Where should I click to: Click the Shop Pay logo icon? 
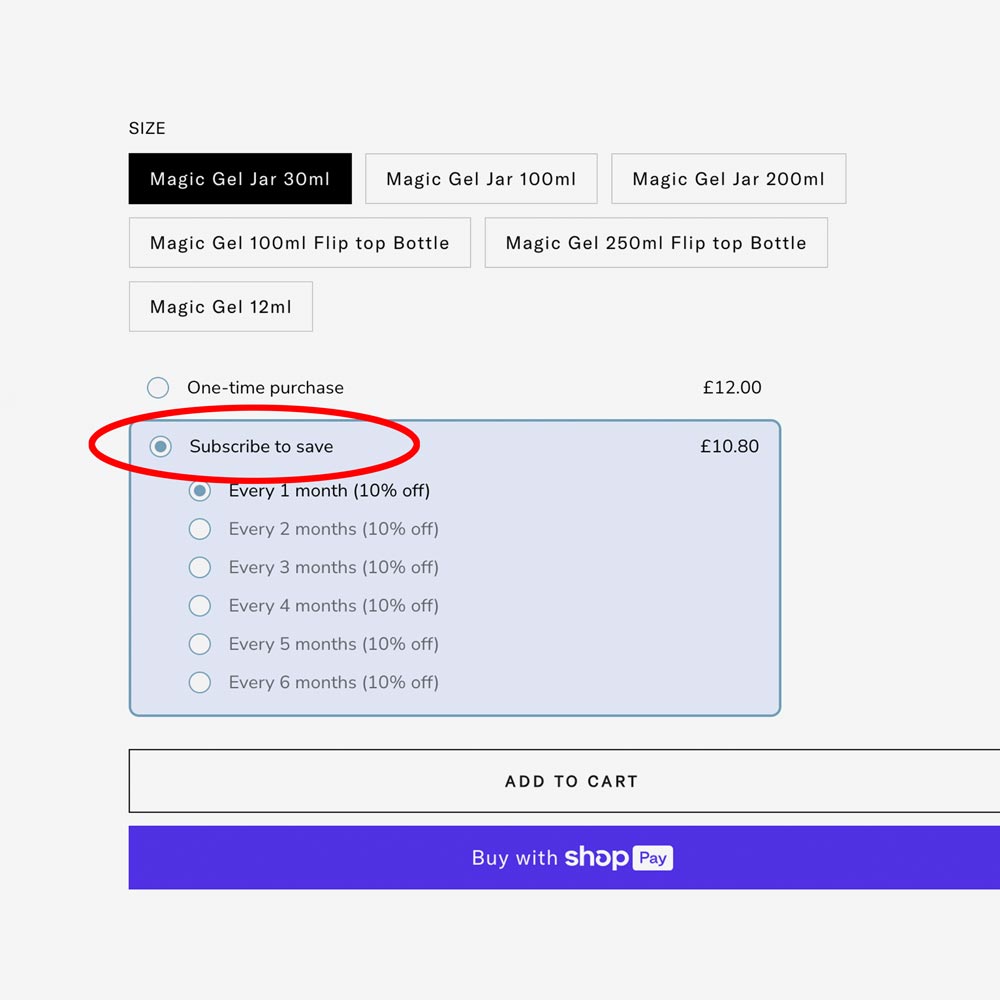coord(618,858)
